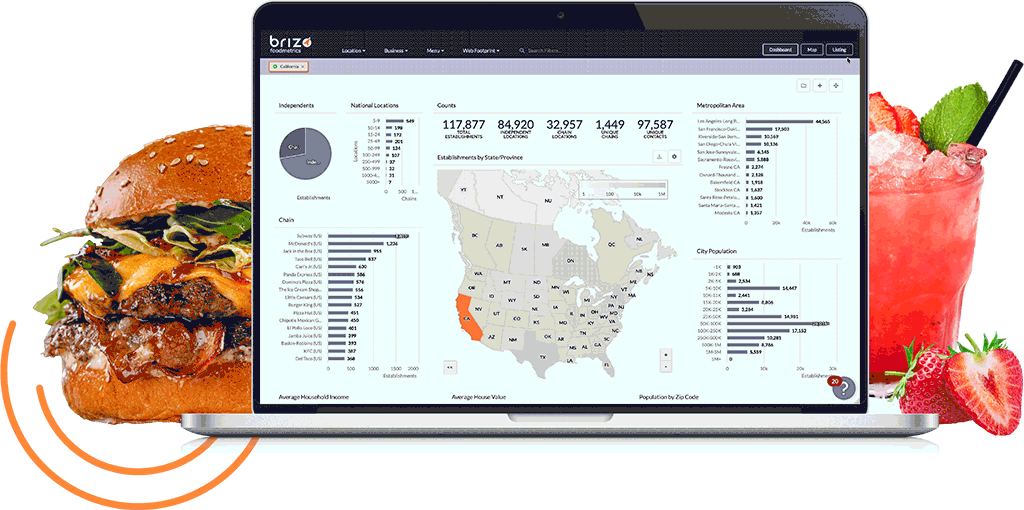Click the San Francisco-Oakland metro bar
Image resolution: width=1024 pixels, height=510 pixels.
point(759,129)
